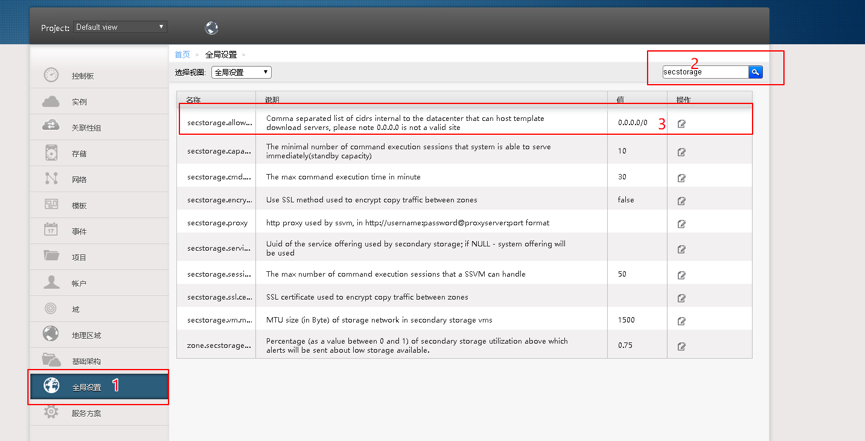Go to 实例 instances section
This screenshot has height=441, width=865.
click(79, 102)
